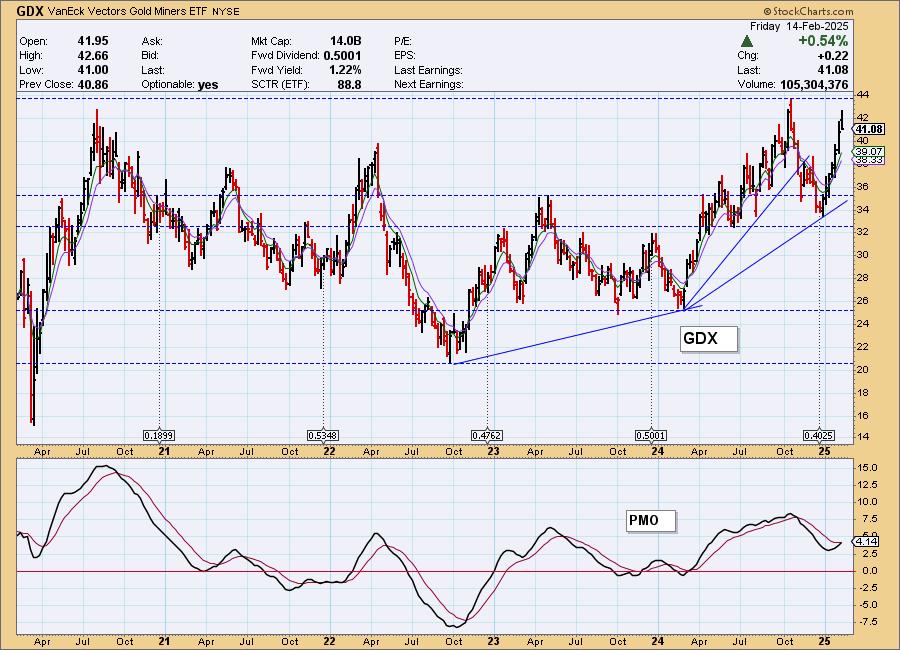
Task: Click the 'Last Earnings:' label
Action: (x=428, y=70)
